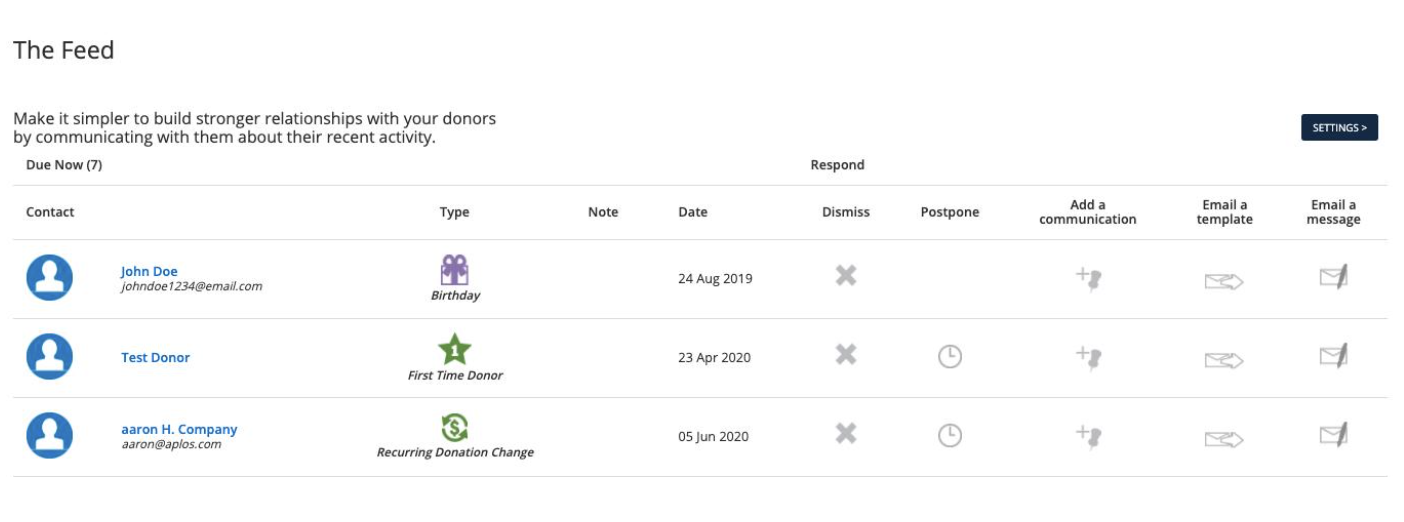Screen dimensions: 1404x522
Task: Email a message to John Doe
Action: [x=1333, y=275]
